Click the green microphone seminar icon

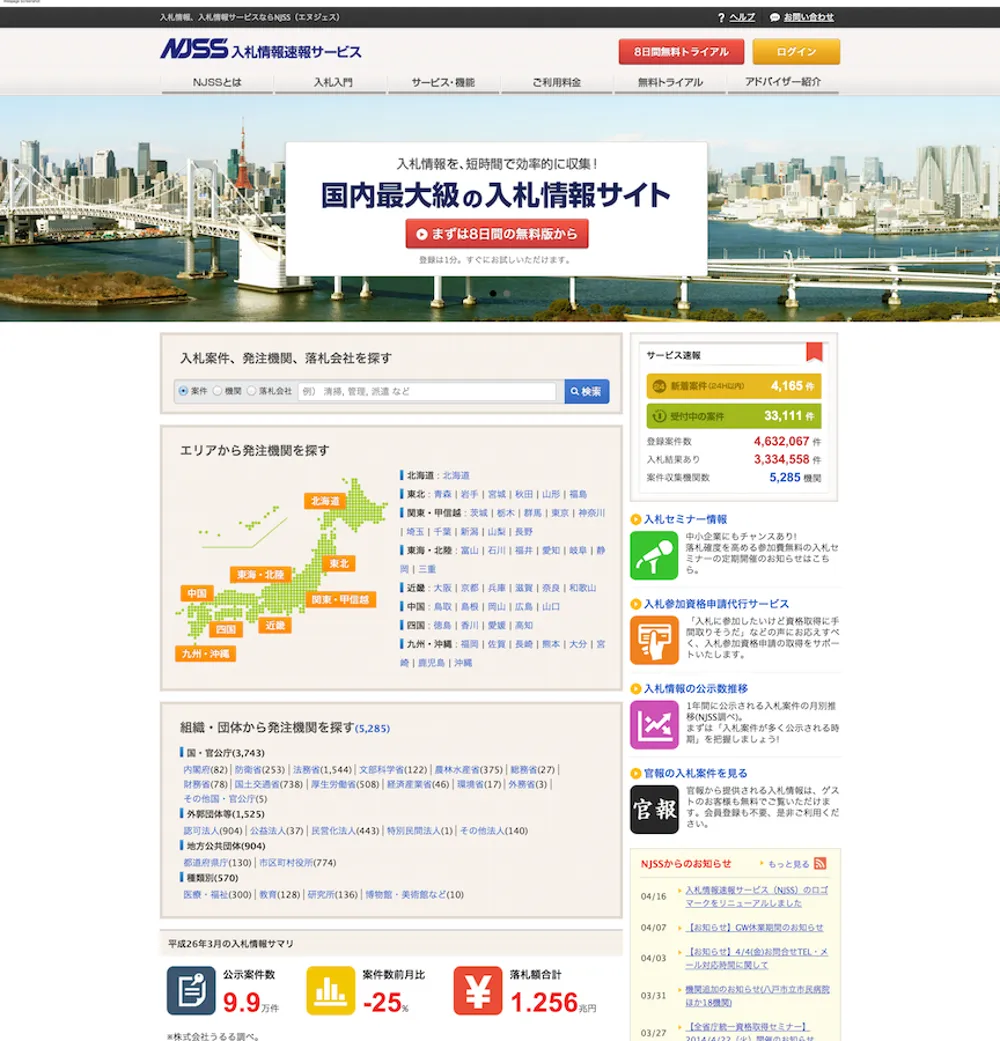(654, 555)
